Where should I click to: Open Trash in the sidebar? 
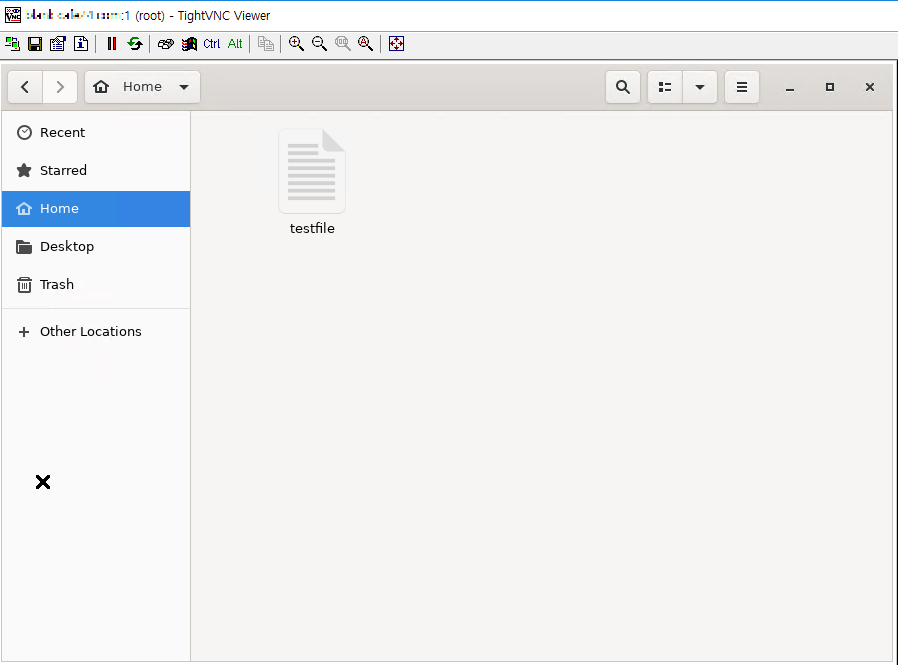coord(57,285)
